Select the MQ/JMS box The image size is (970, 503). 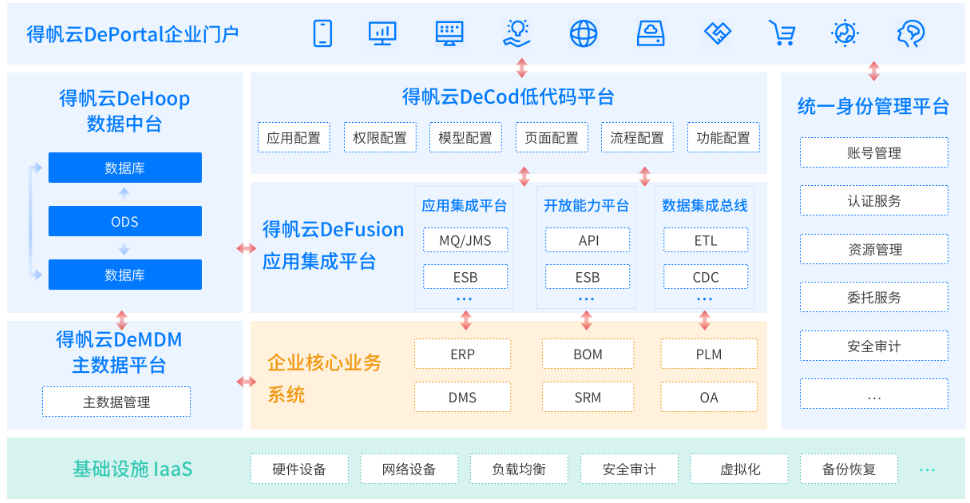[465, 240]
